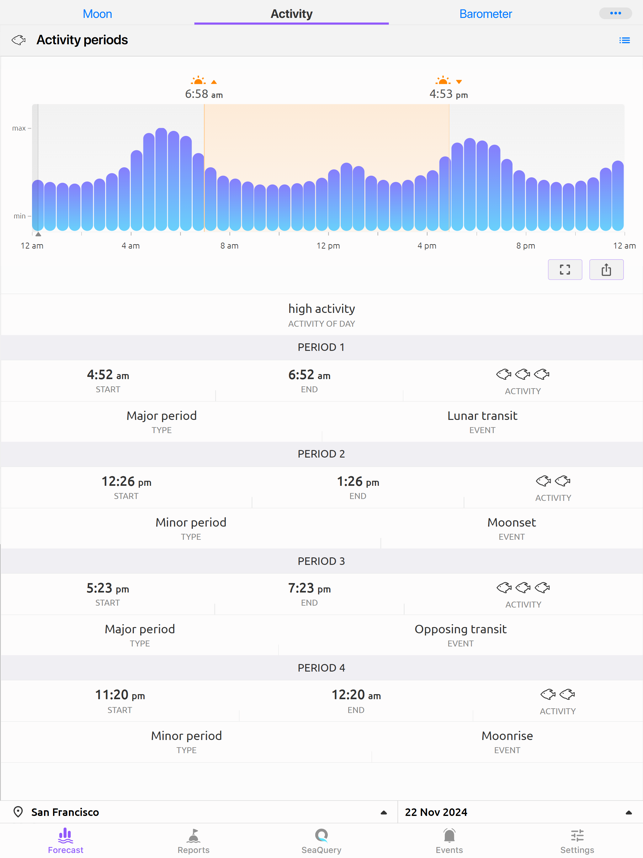Open SeaQuery search

click(321, 840)
